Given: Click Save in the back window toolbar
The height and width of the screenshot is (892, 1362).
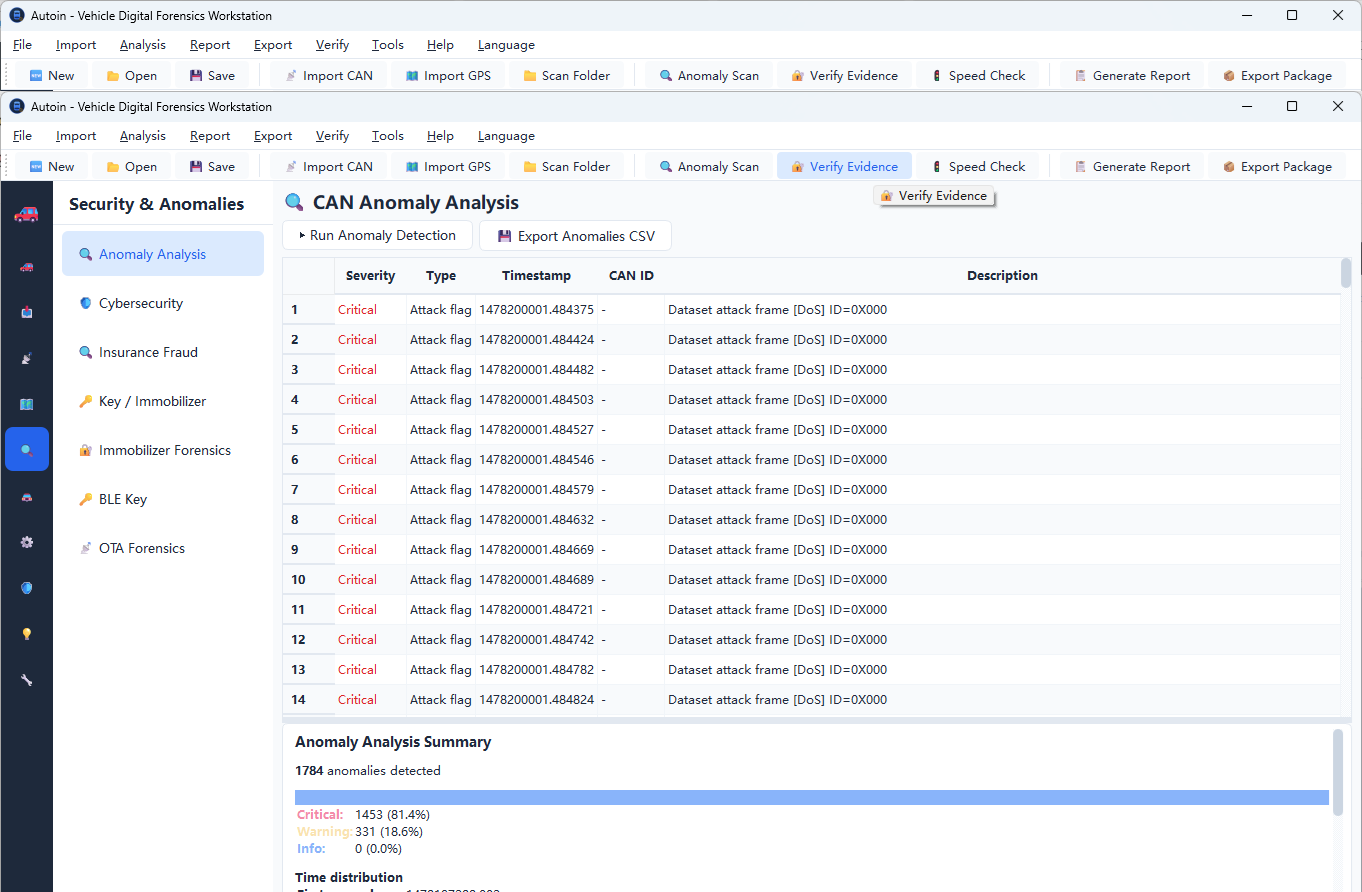Looking at the screenshot, I should 212,75.
